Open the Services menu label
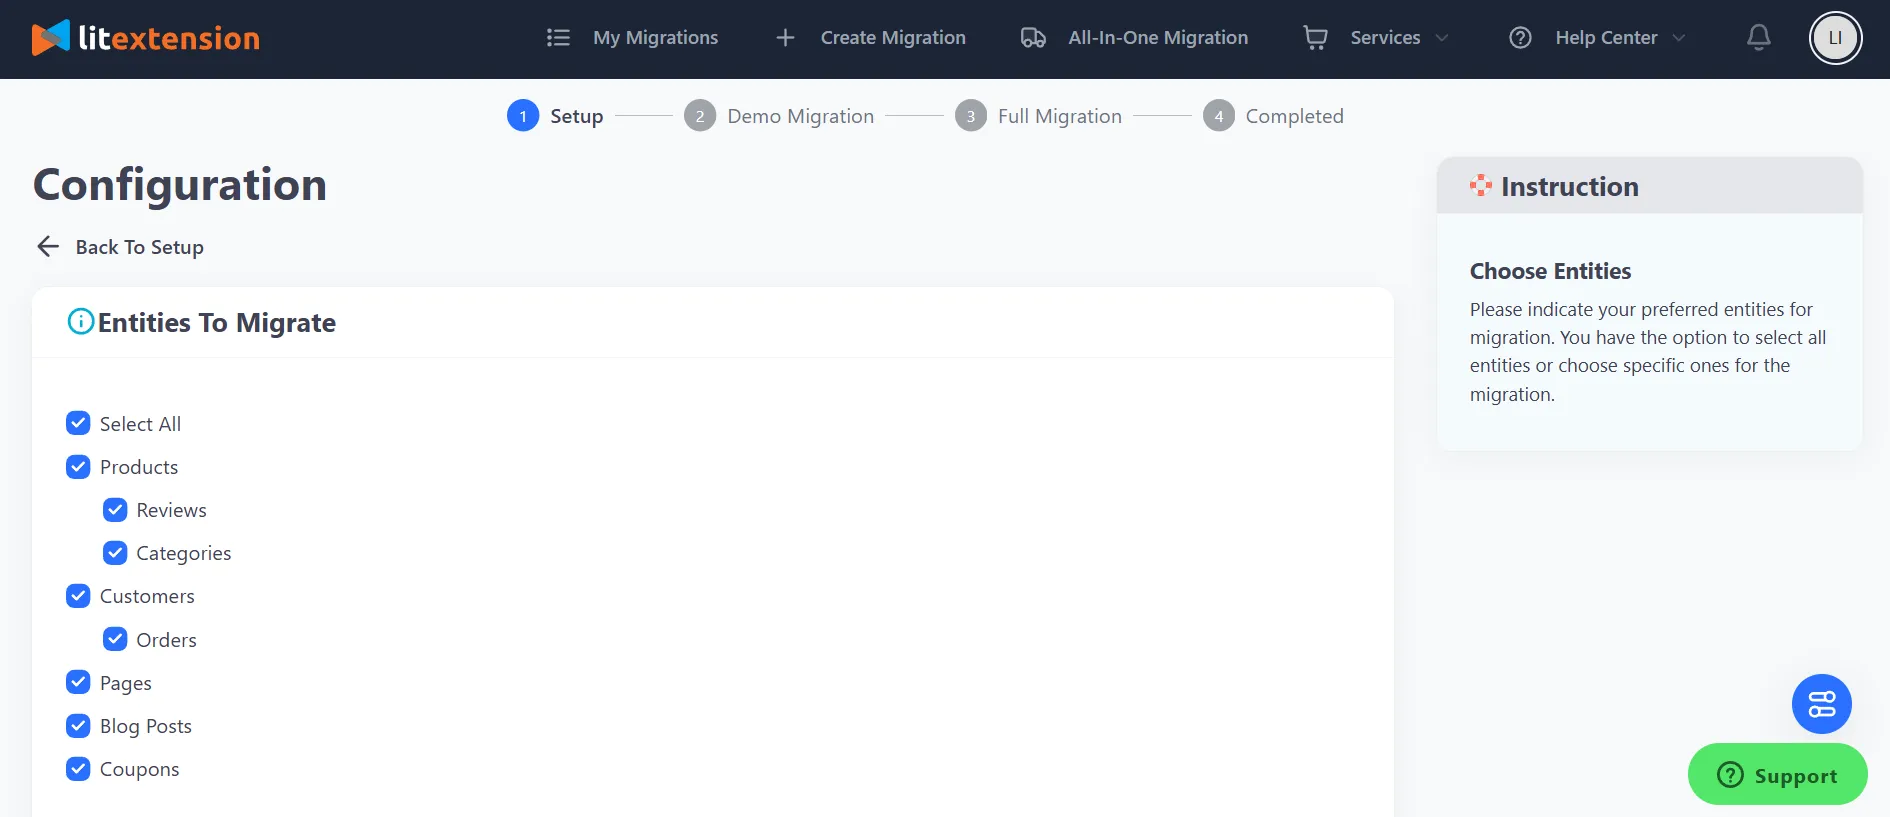Screen dimensions: 1890x817 pyautogui.click(x=1385, y=38)
